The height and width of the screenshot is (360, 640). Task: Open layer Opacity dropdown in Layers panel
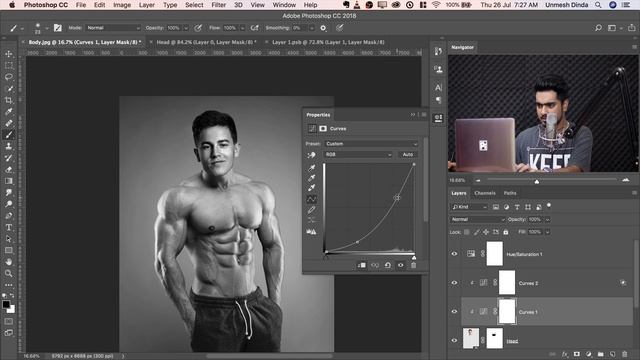click(547, 220)
